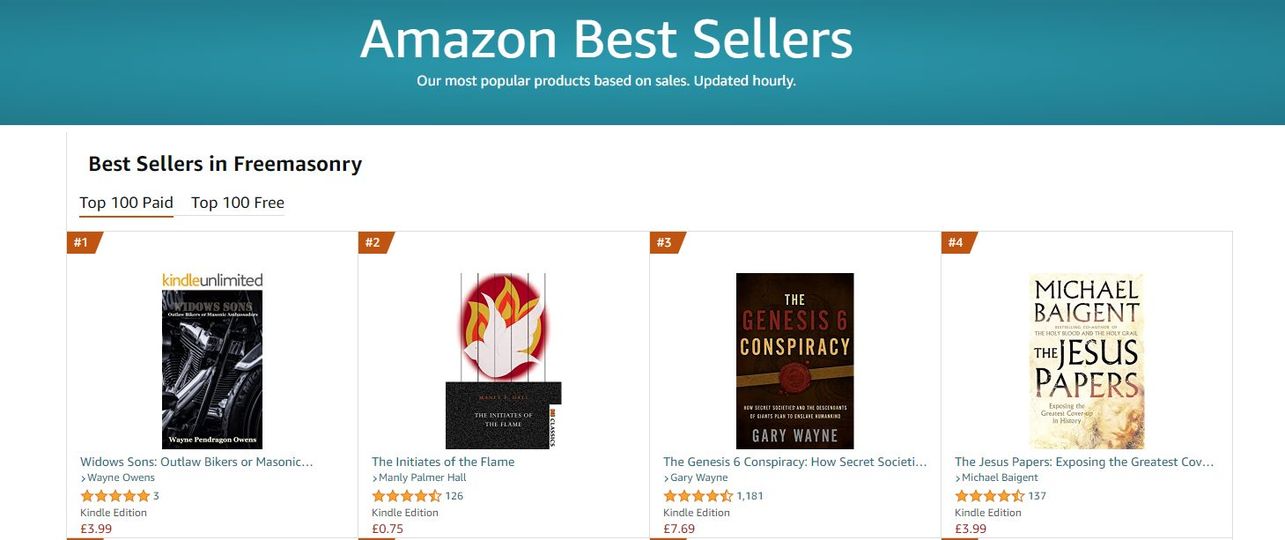
Task: Follow The Genesis 6 Conspiracy title link
Action: click(795, 462)
